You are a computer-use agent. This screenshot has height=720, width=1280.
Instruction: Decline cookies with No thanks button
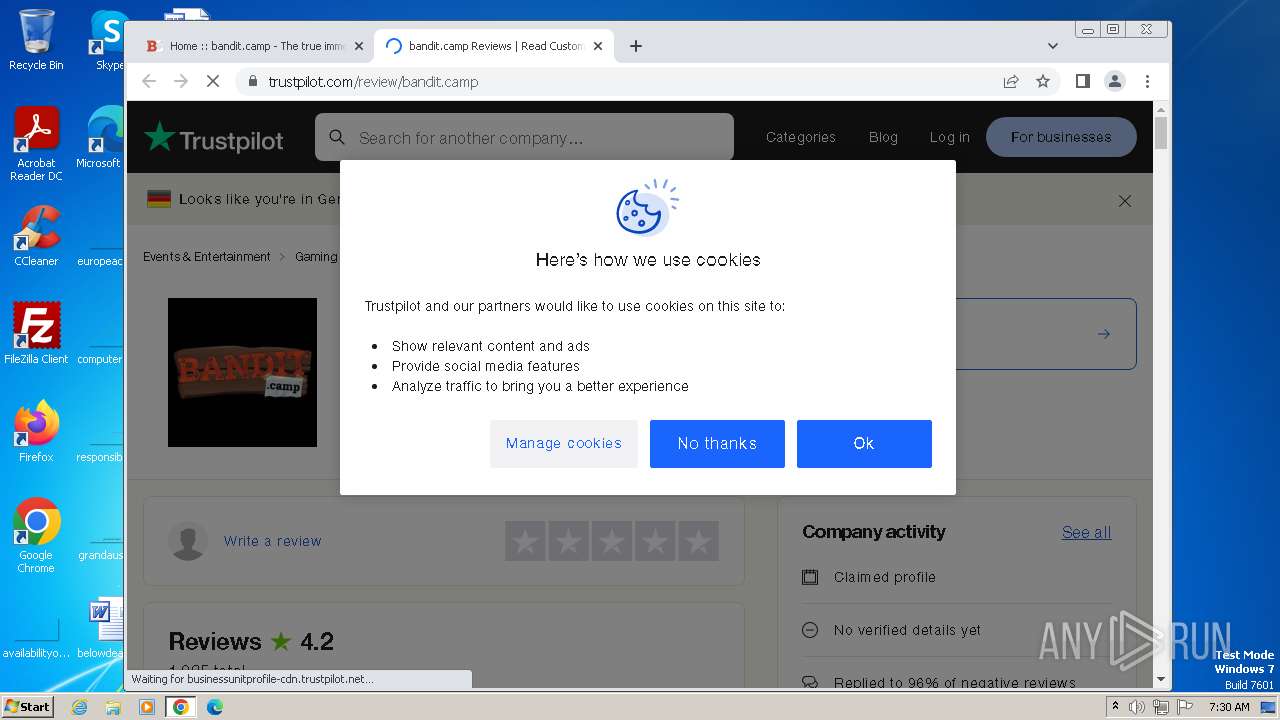coord(717,443)
